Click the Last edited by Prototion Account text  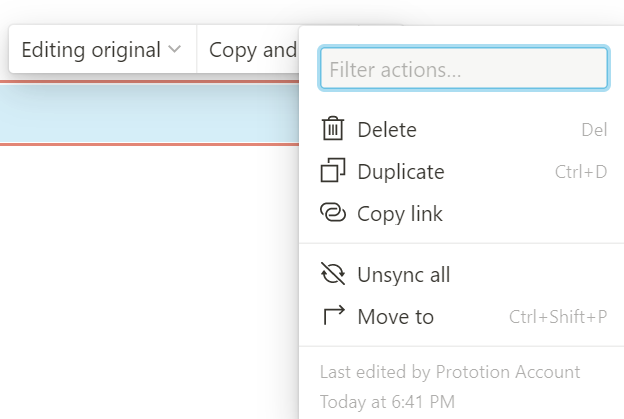click(x=450, y=372)
